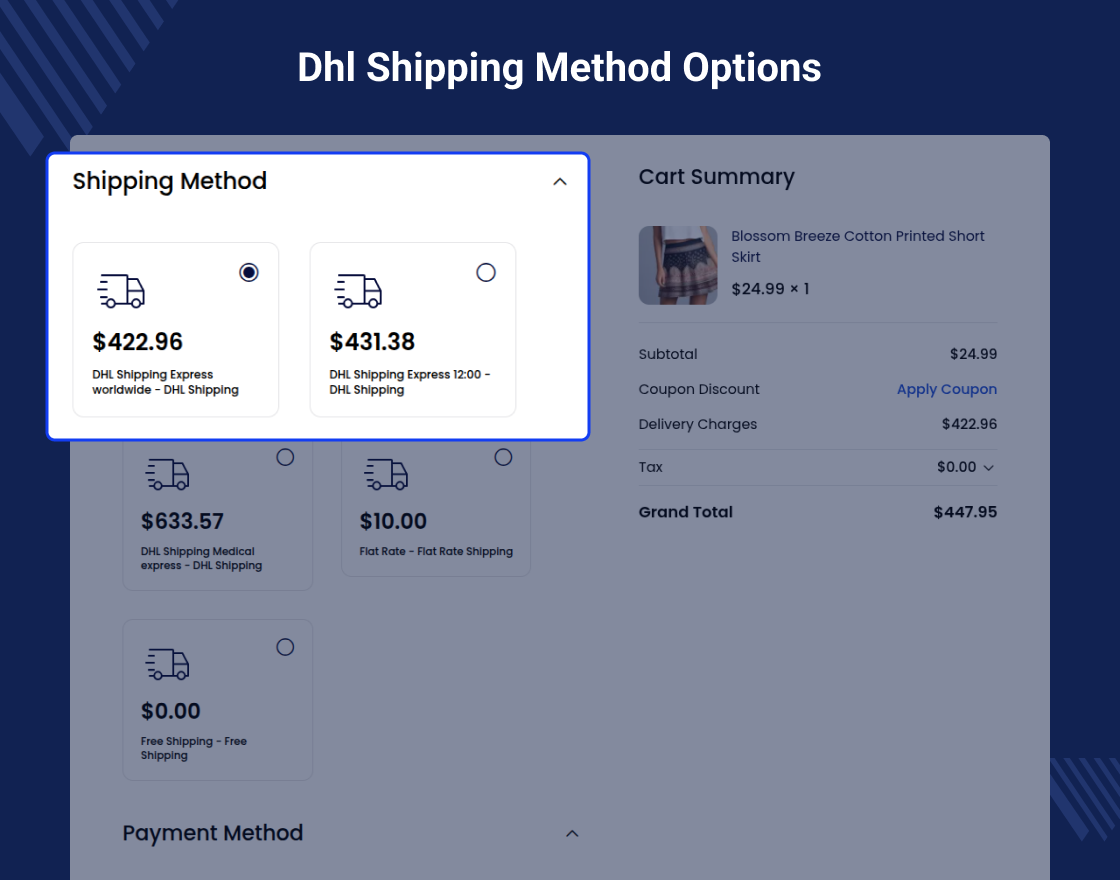
Task: Click the Apply Coupon link
Action: point(946,389)
